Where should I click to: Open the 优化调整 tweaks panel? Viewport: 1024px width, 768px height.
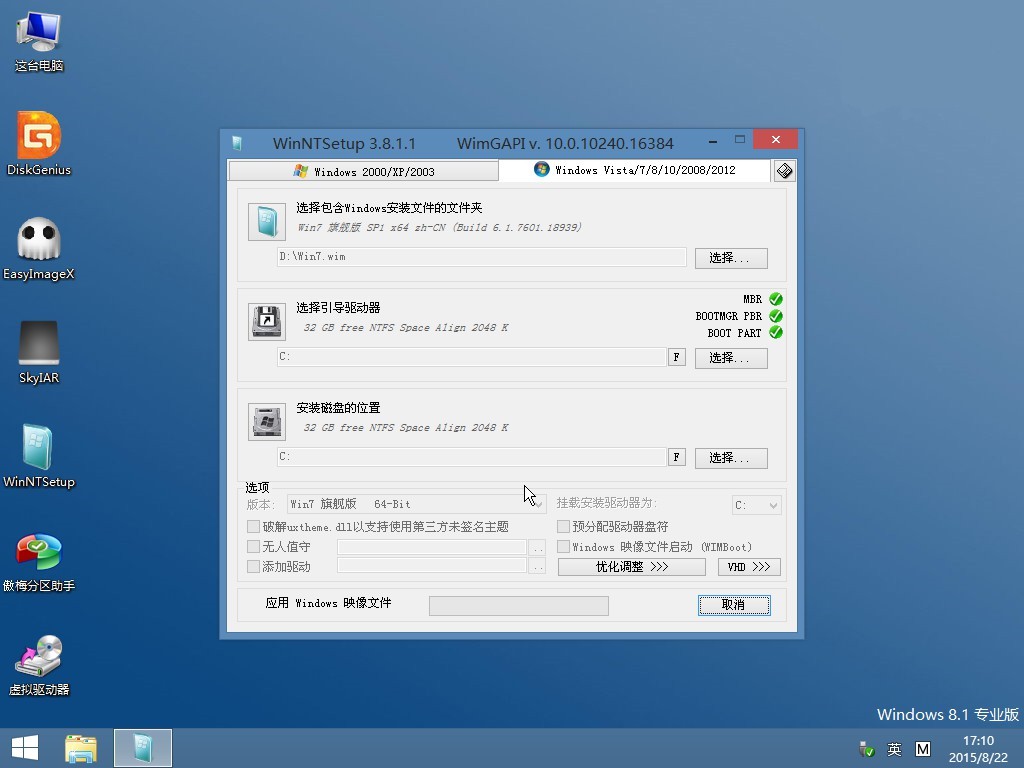pyautogui.click(x=631, y=566)
